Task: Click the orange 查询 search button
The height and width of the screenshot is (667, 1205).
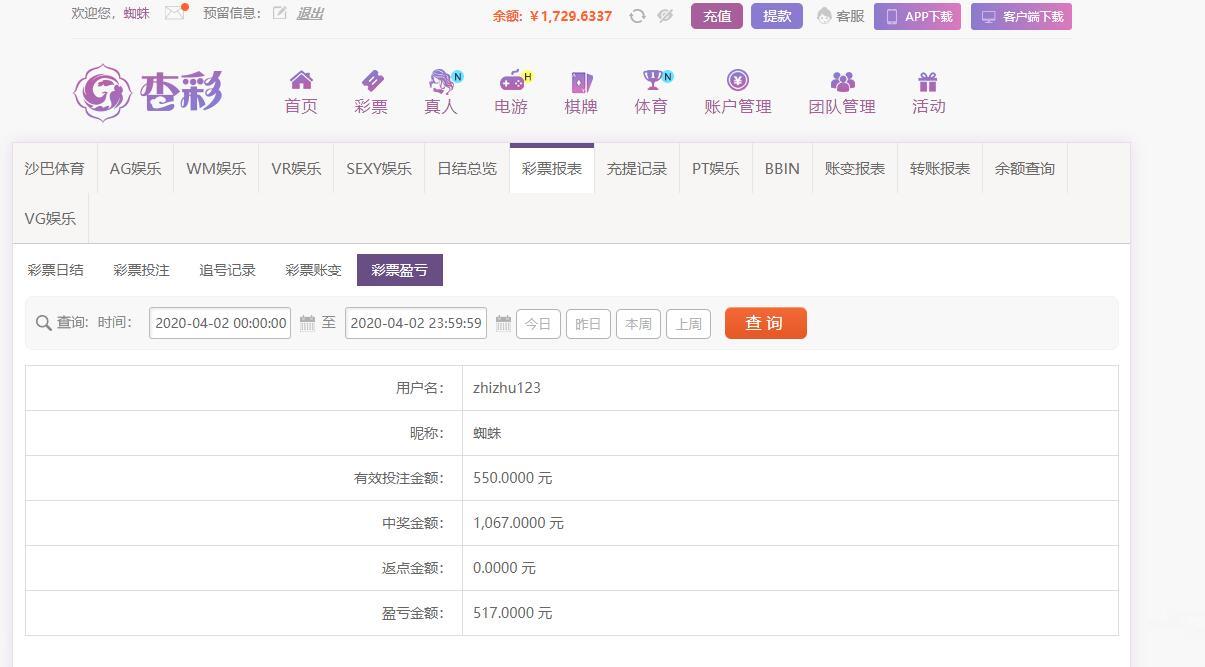Action: pyautogui.click(x=765, y=323)
